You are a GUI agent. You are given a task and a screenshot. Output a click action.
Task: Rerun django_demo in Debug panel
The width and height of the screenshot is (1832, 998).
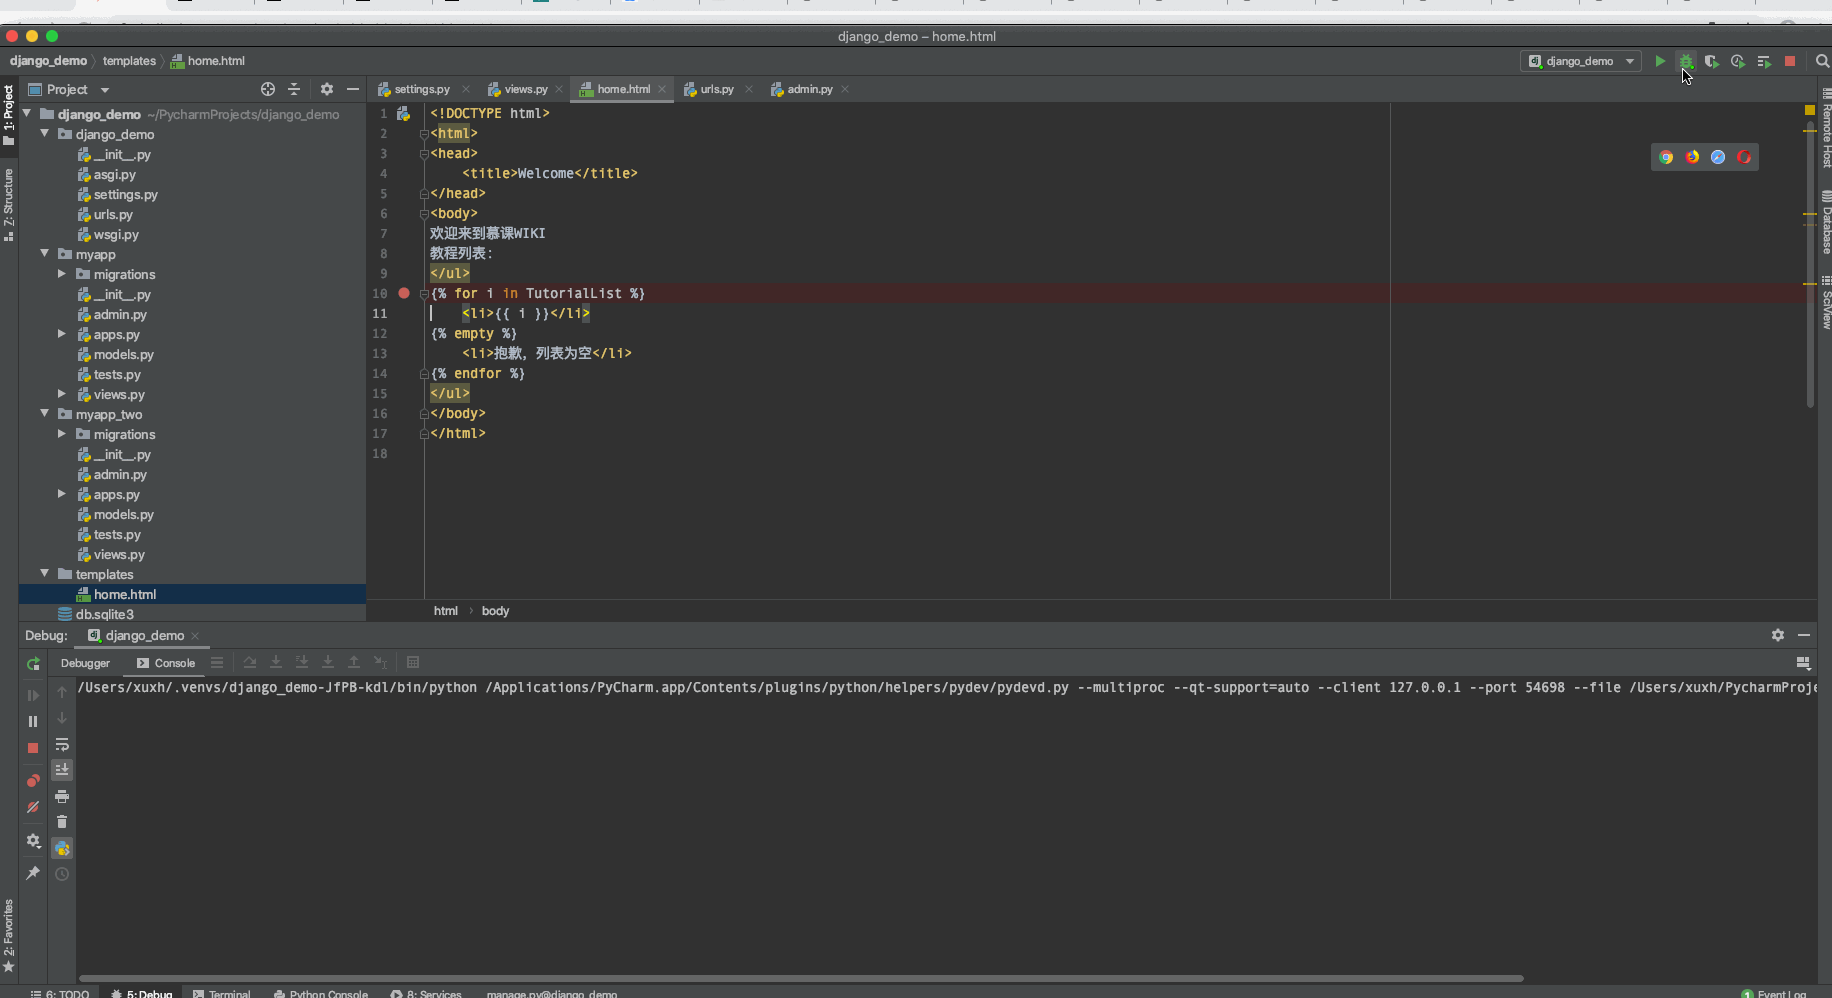tap(33, 664)
